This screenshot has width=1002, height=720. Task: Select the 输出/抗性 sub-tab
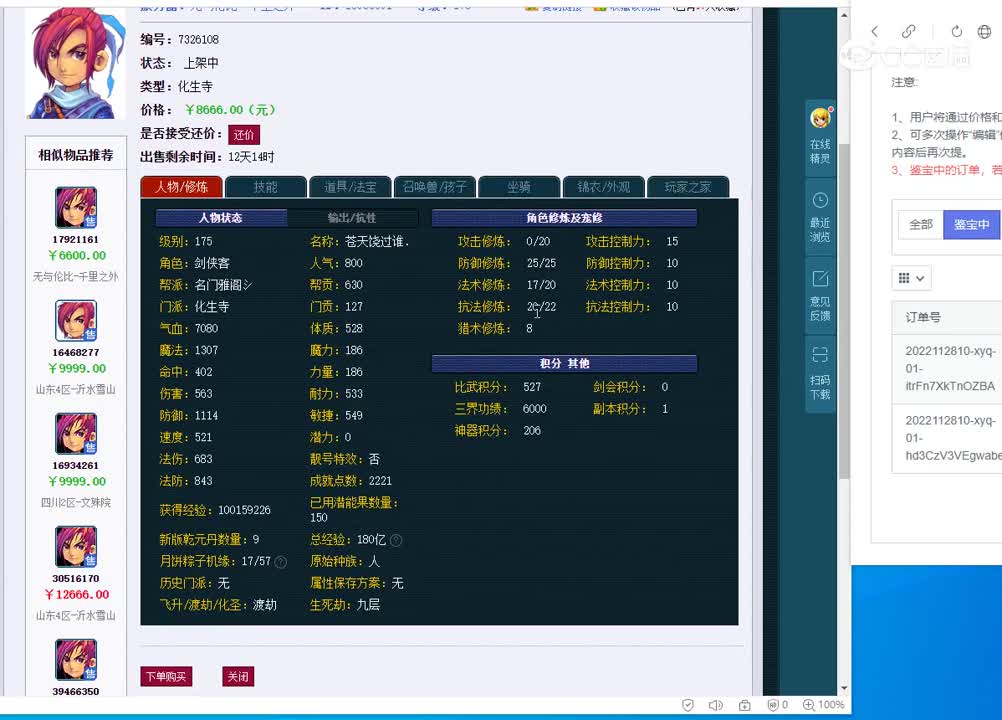(x=352, y=218)
